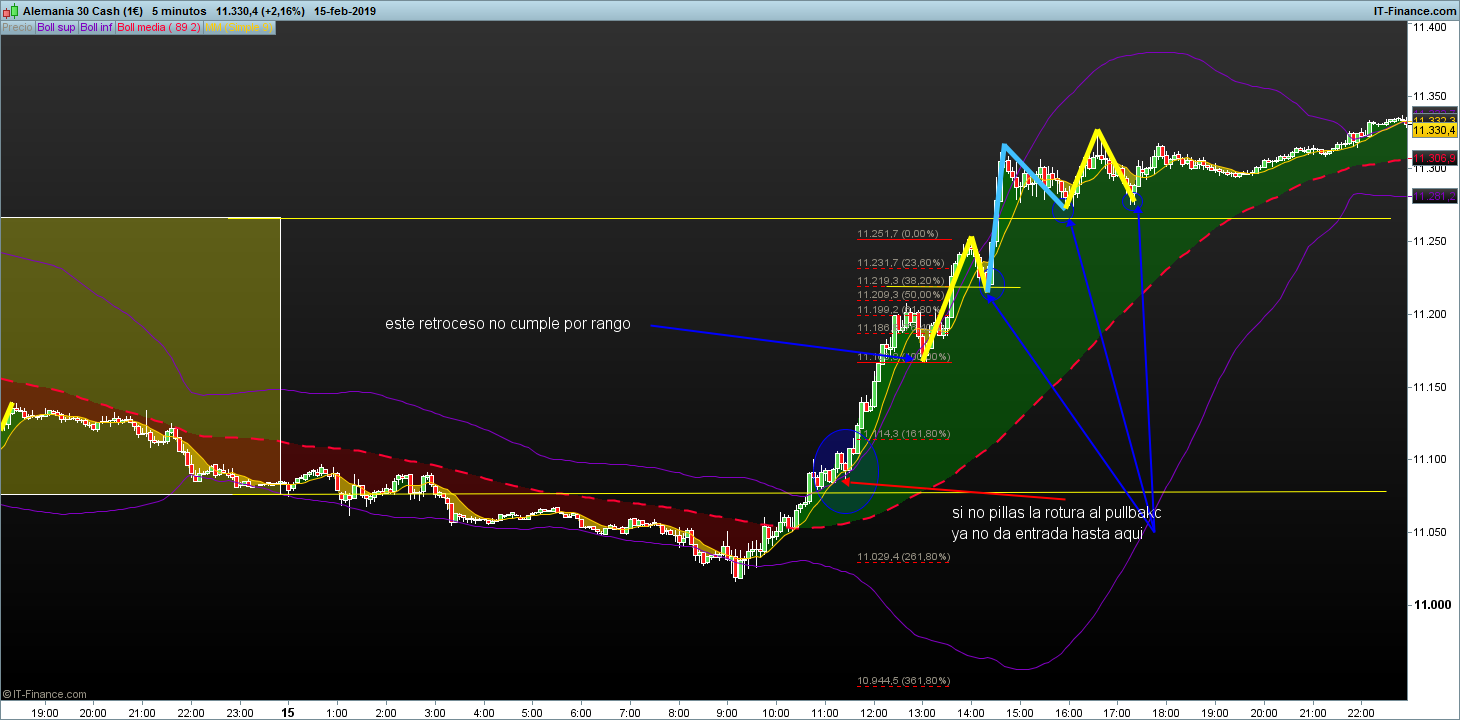Select the note 'este retroceso no cumple por rango'

click(508, 324)
